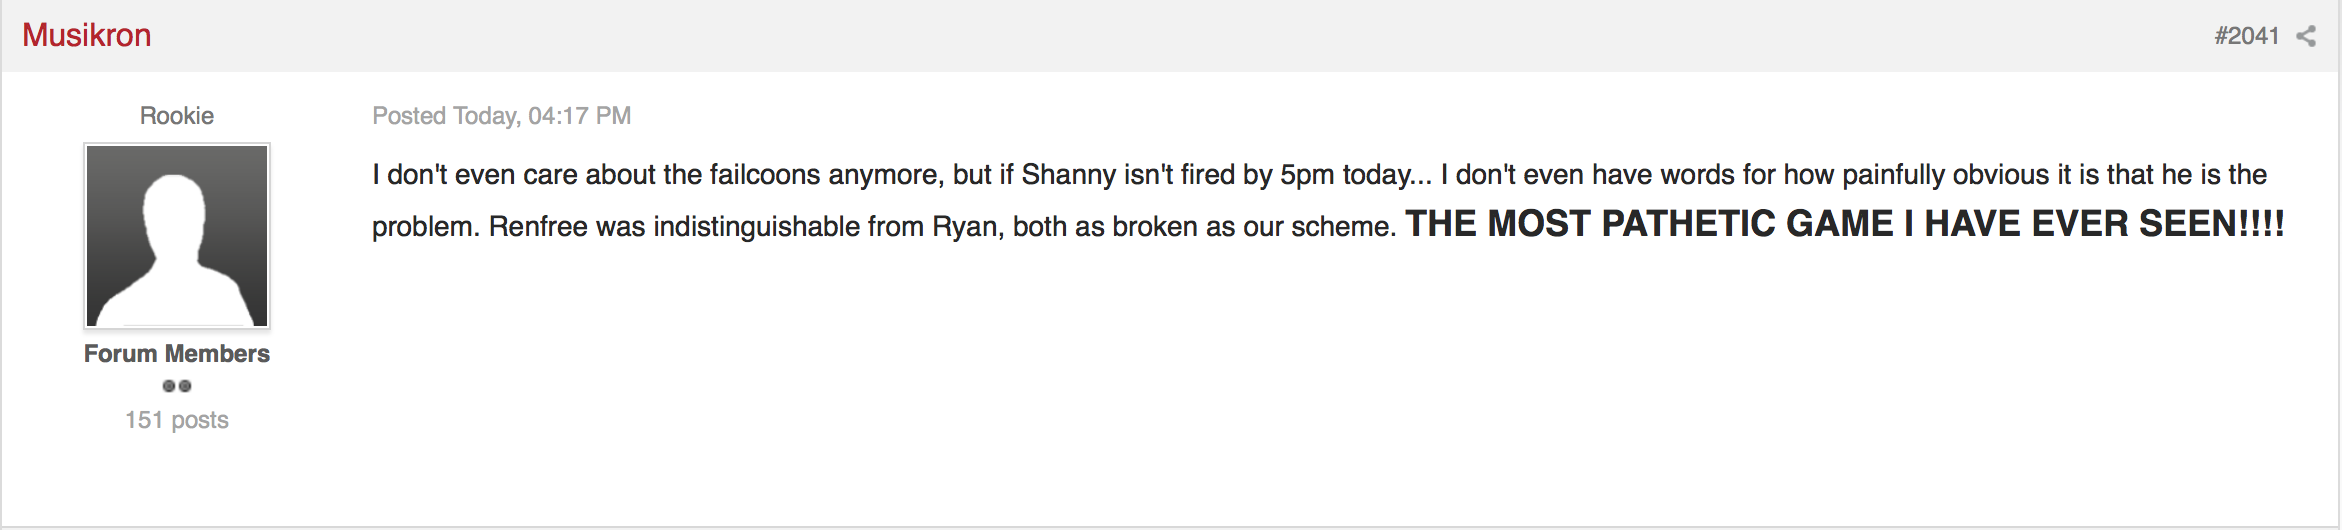The height and width of the screenshot is (530, 2342).
Task: Click the 151 posts count
Action: click(x=177, y=420)
